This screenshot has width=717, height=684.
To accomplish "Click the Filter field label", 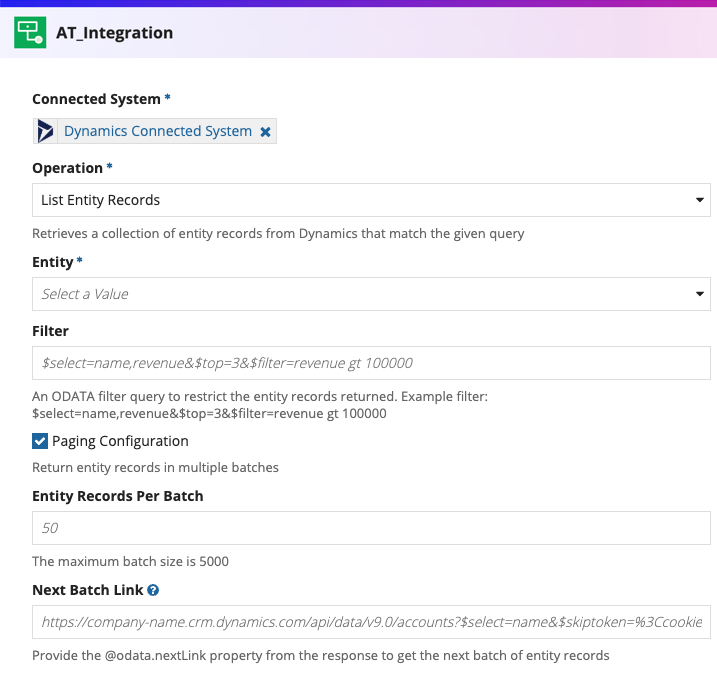I will pos(50,331).
